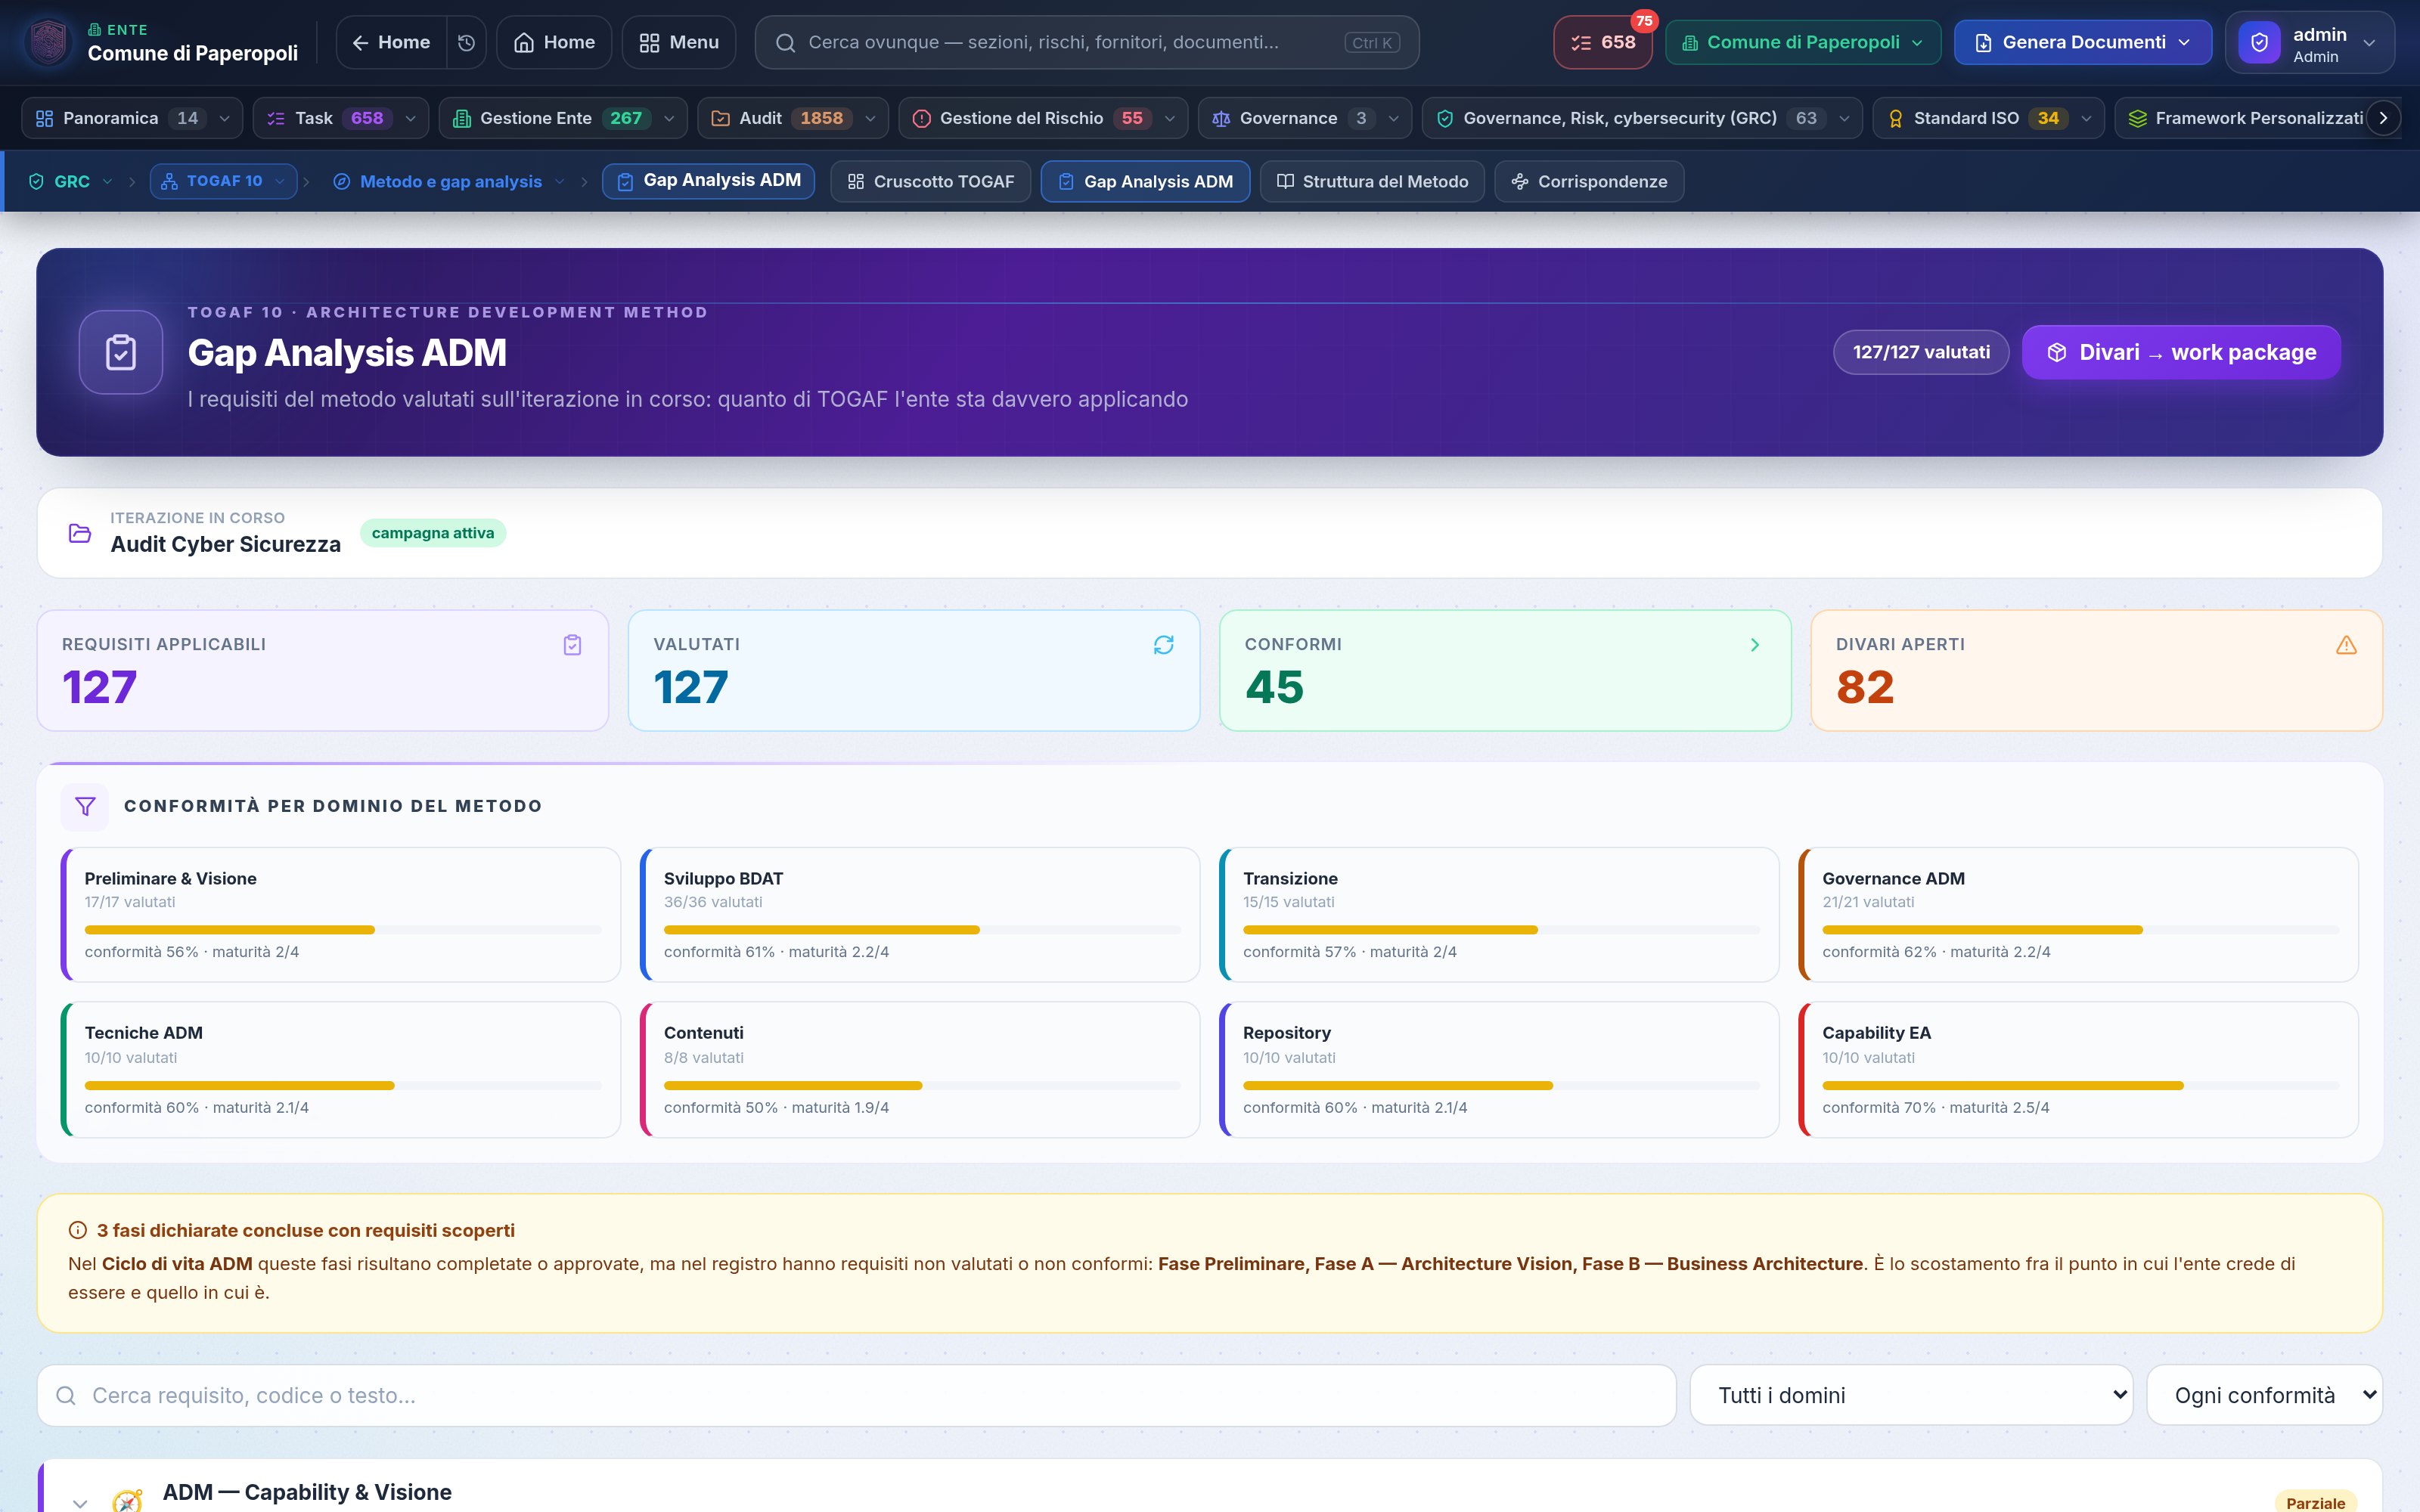Click the Gap Analysis ADM breadcrumb chip
Screen dimensions: 2420x1512
click(x=708, y=181)
